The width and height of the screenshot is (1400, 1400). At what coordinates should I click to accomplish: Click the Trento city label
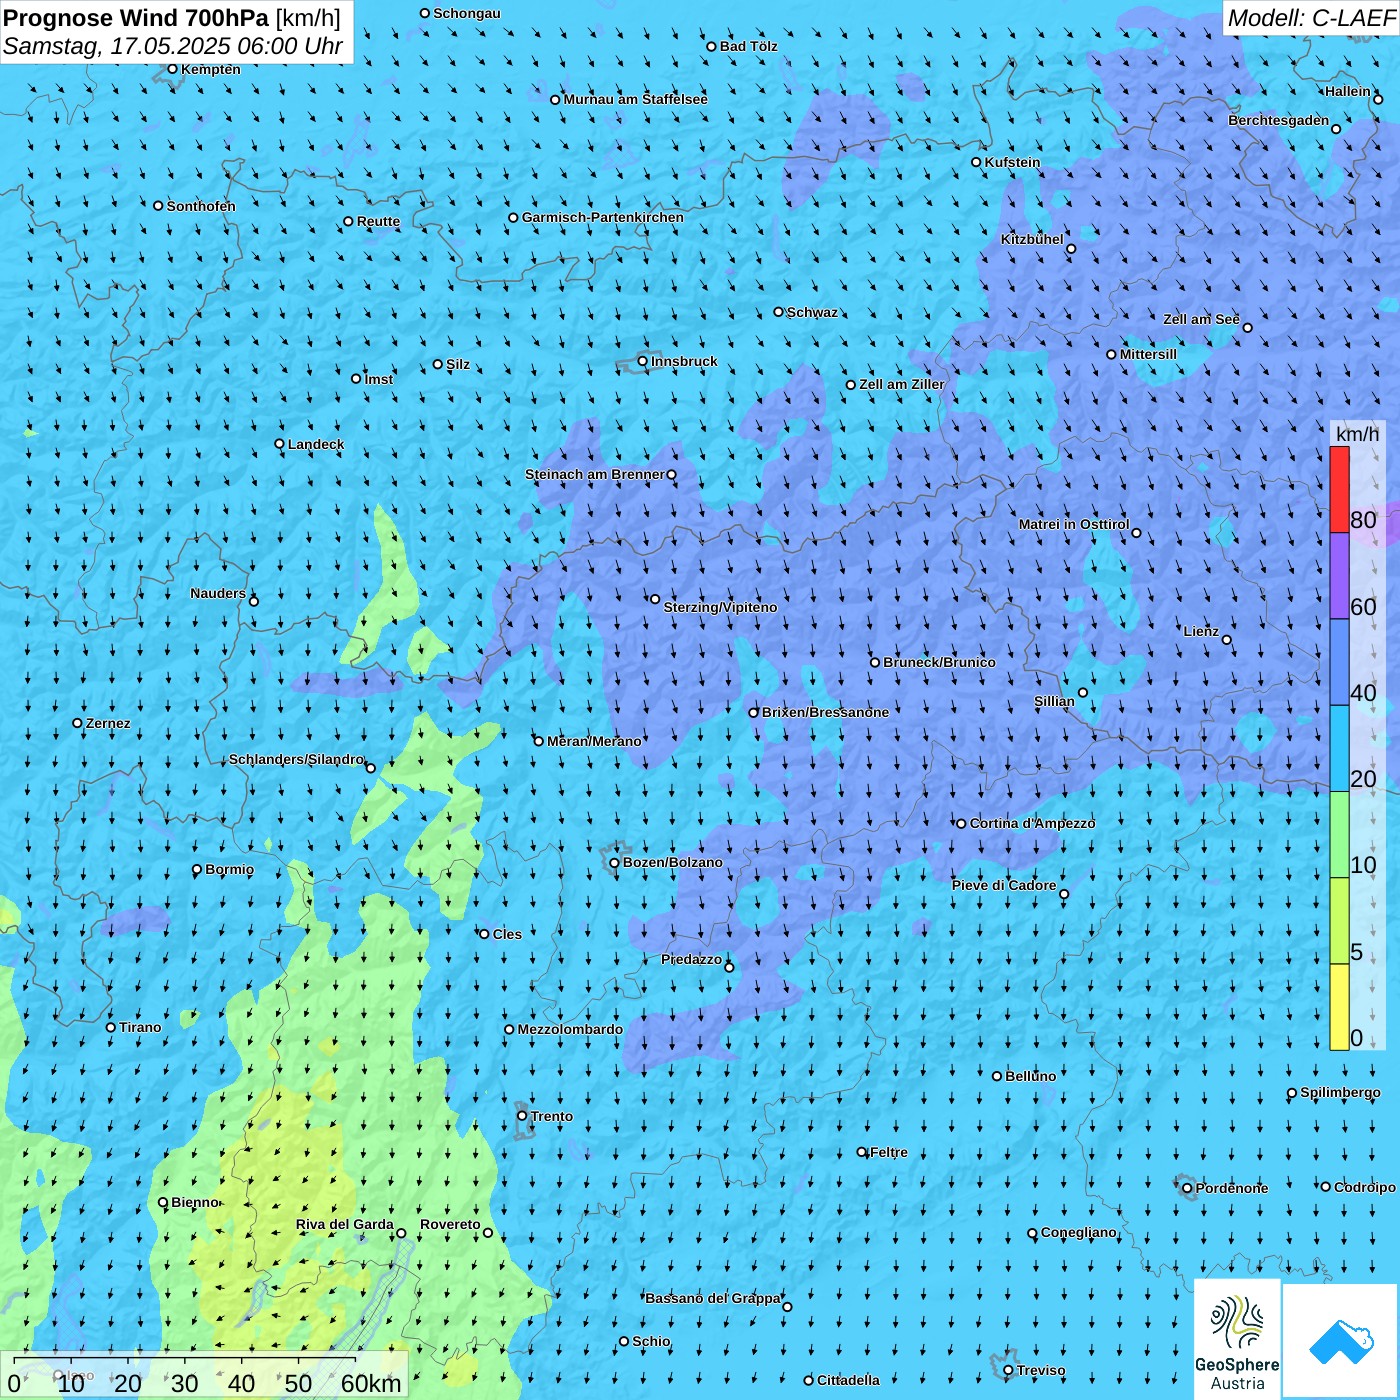(x=552, y=1116)
